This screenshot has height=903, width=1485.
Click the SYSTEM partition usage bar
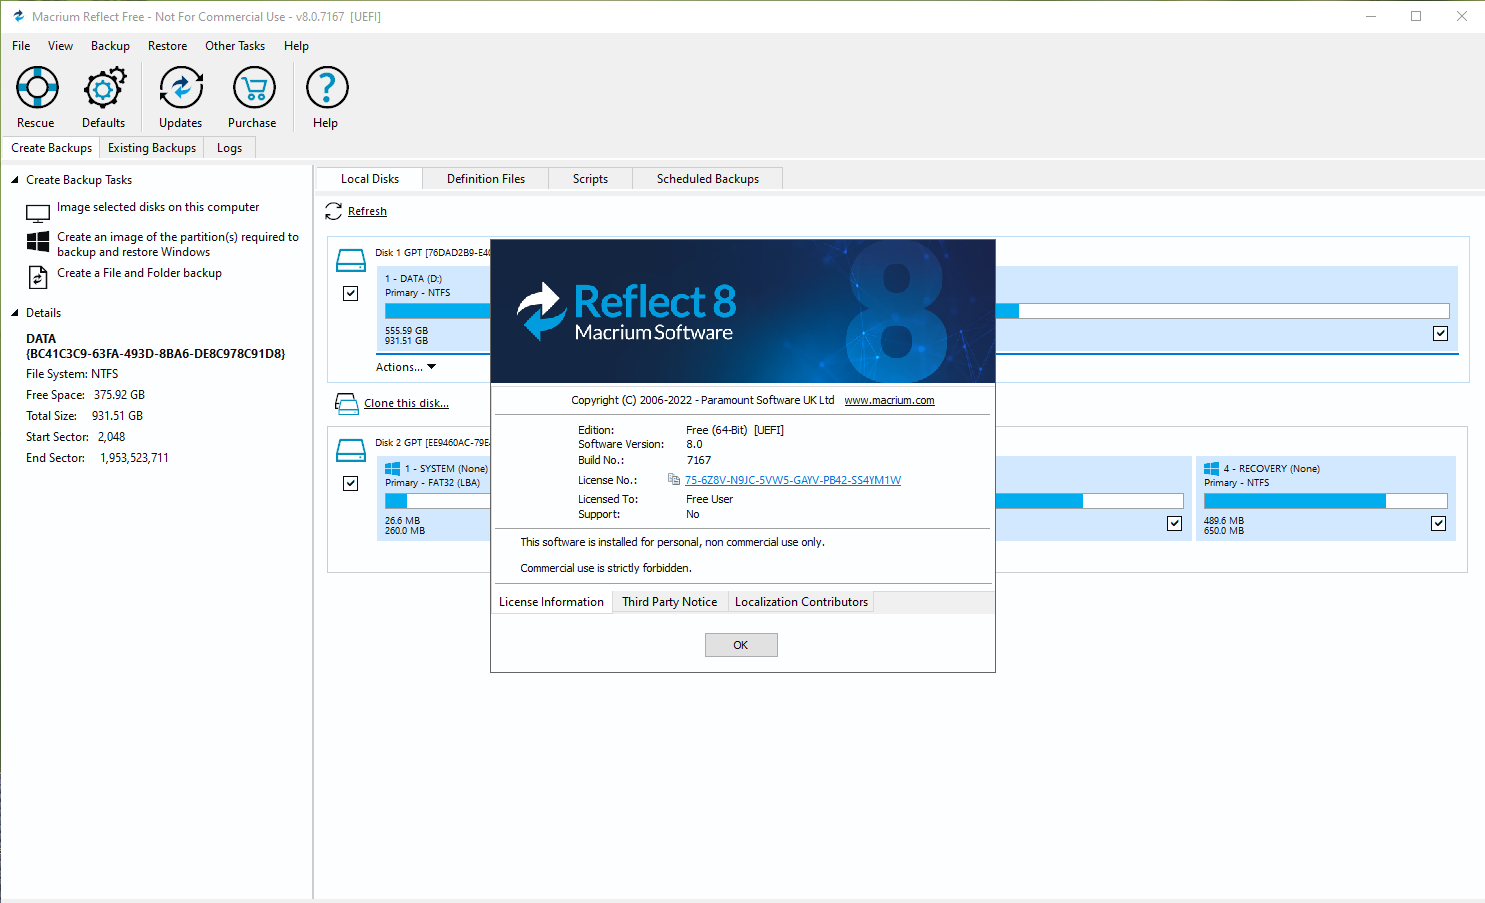click(437, 501)
